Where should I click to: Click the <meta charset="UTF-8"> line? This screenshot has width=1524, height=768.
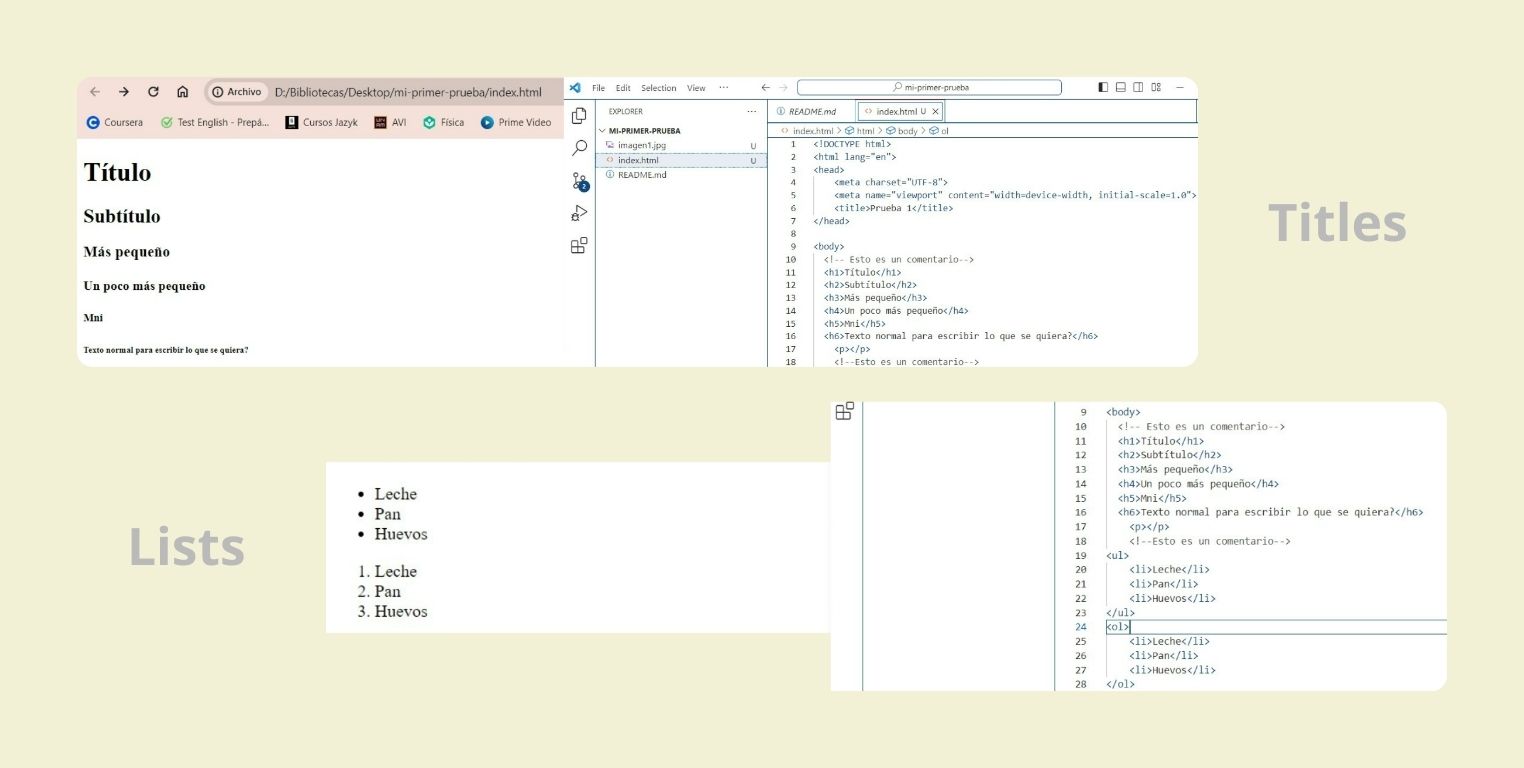(x=890, y=182)
